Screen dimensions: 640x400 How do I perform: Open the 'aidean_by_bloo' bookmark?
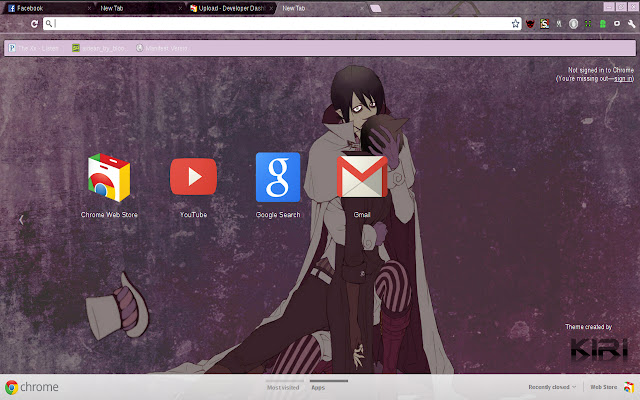(x=99, y=48)
